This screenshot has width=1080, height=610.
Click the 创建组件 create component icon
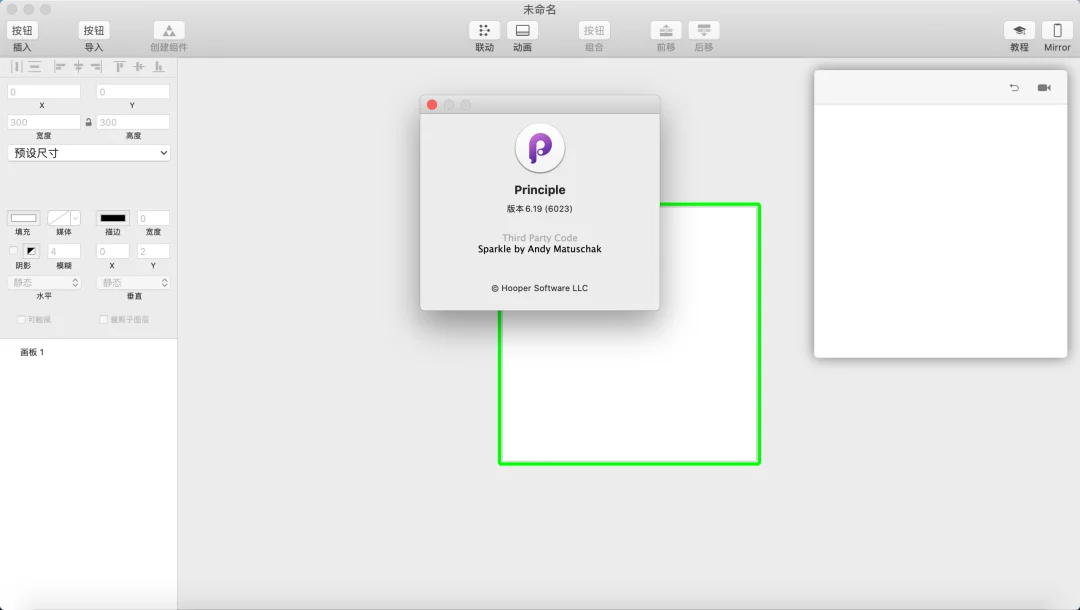(x=169, y=30)
